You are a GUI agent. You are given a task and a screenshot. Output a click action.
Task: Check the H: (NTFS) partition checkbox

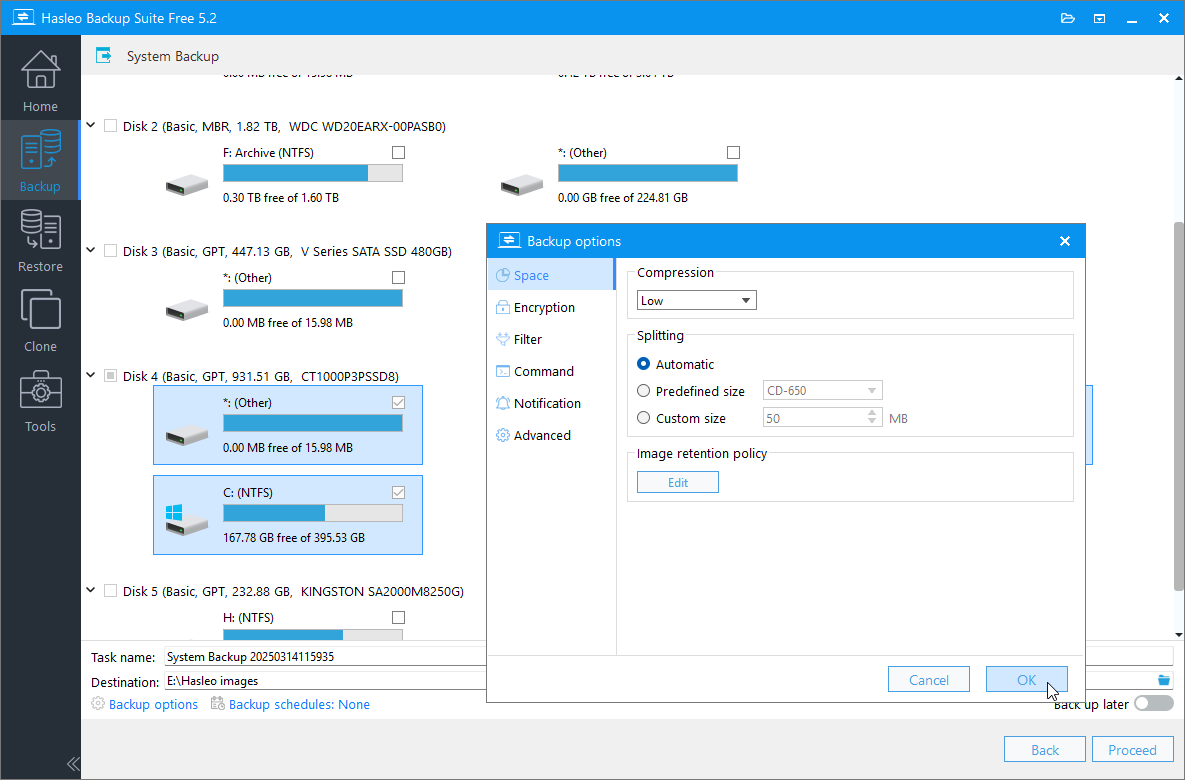coord(398,618)
